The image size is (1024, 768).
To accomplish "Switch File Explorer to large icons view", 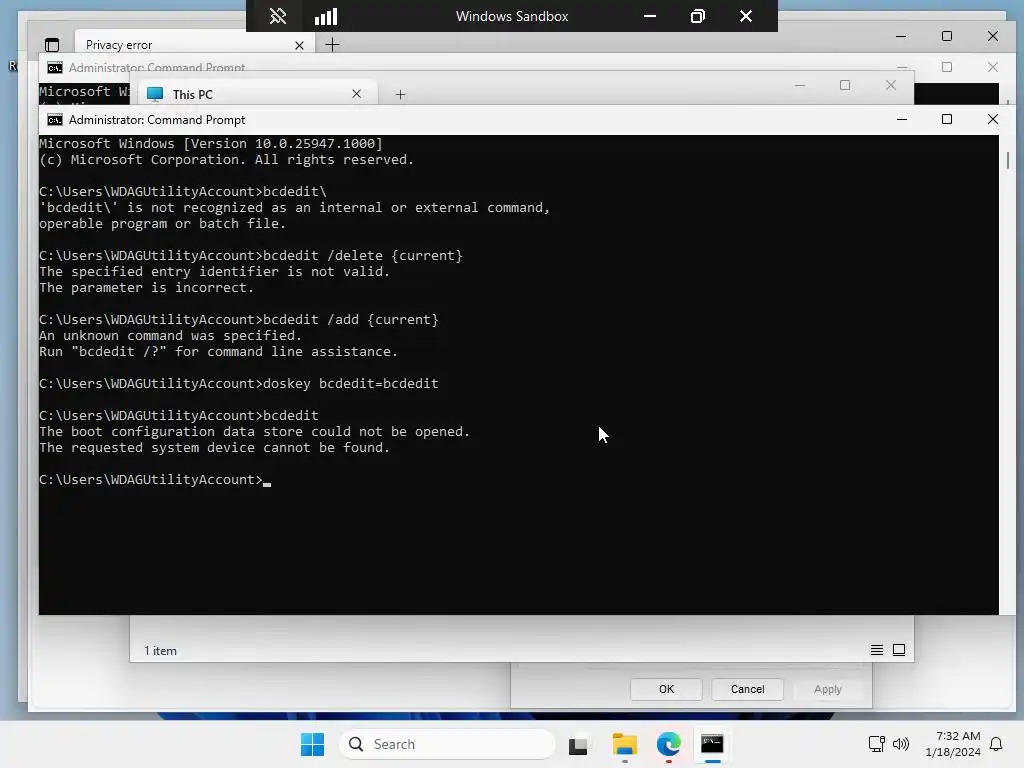I will (x=899, y=650).
